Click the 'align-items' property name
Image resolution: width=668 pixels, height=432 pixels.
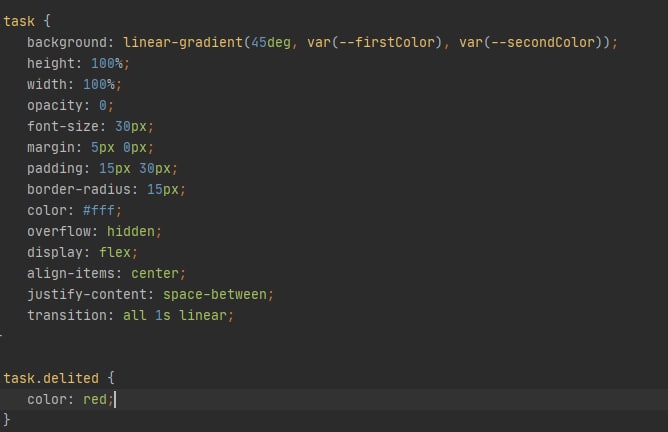pos(71,273)
